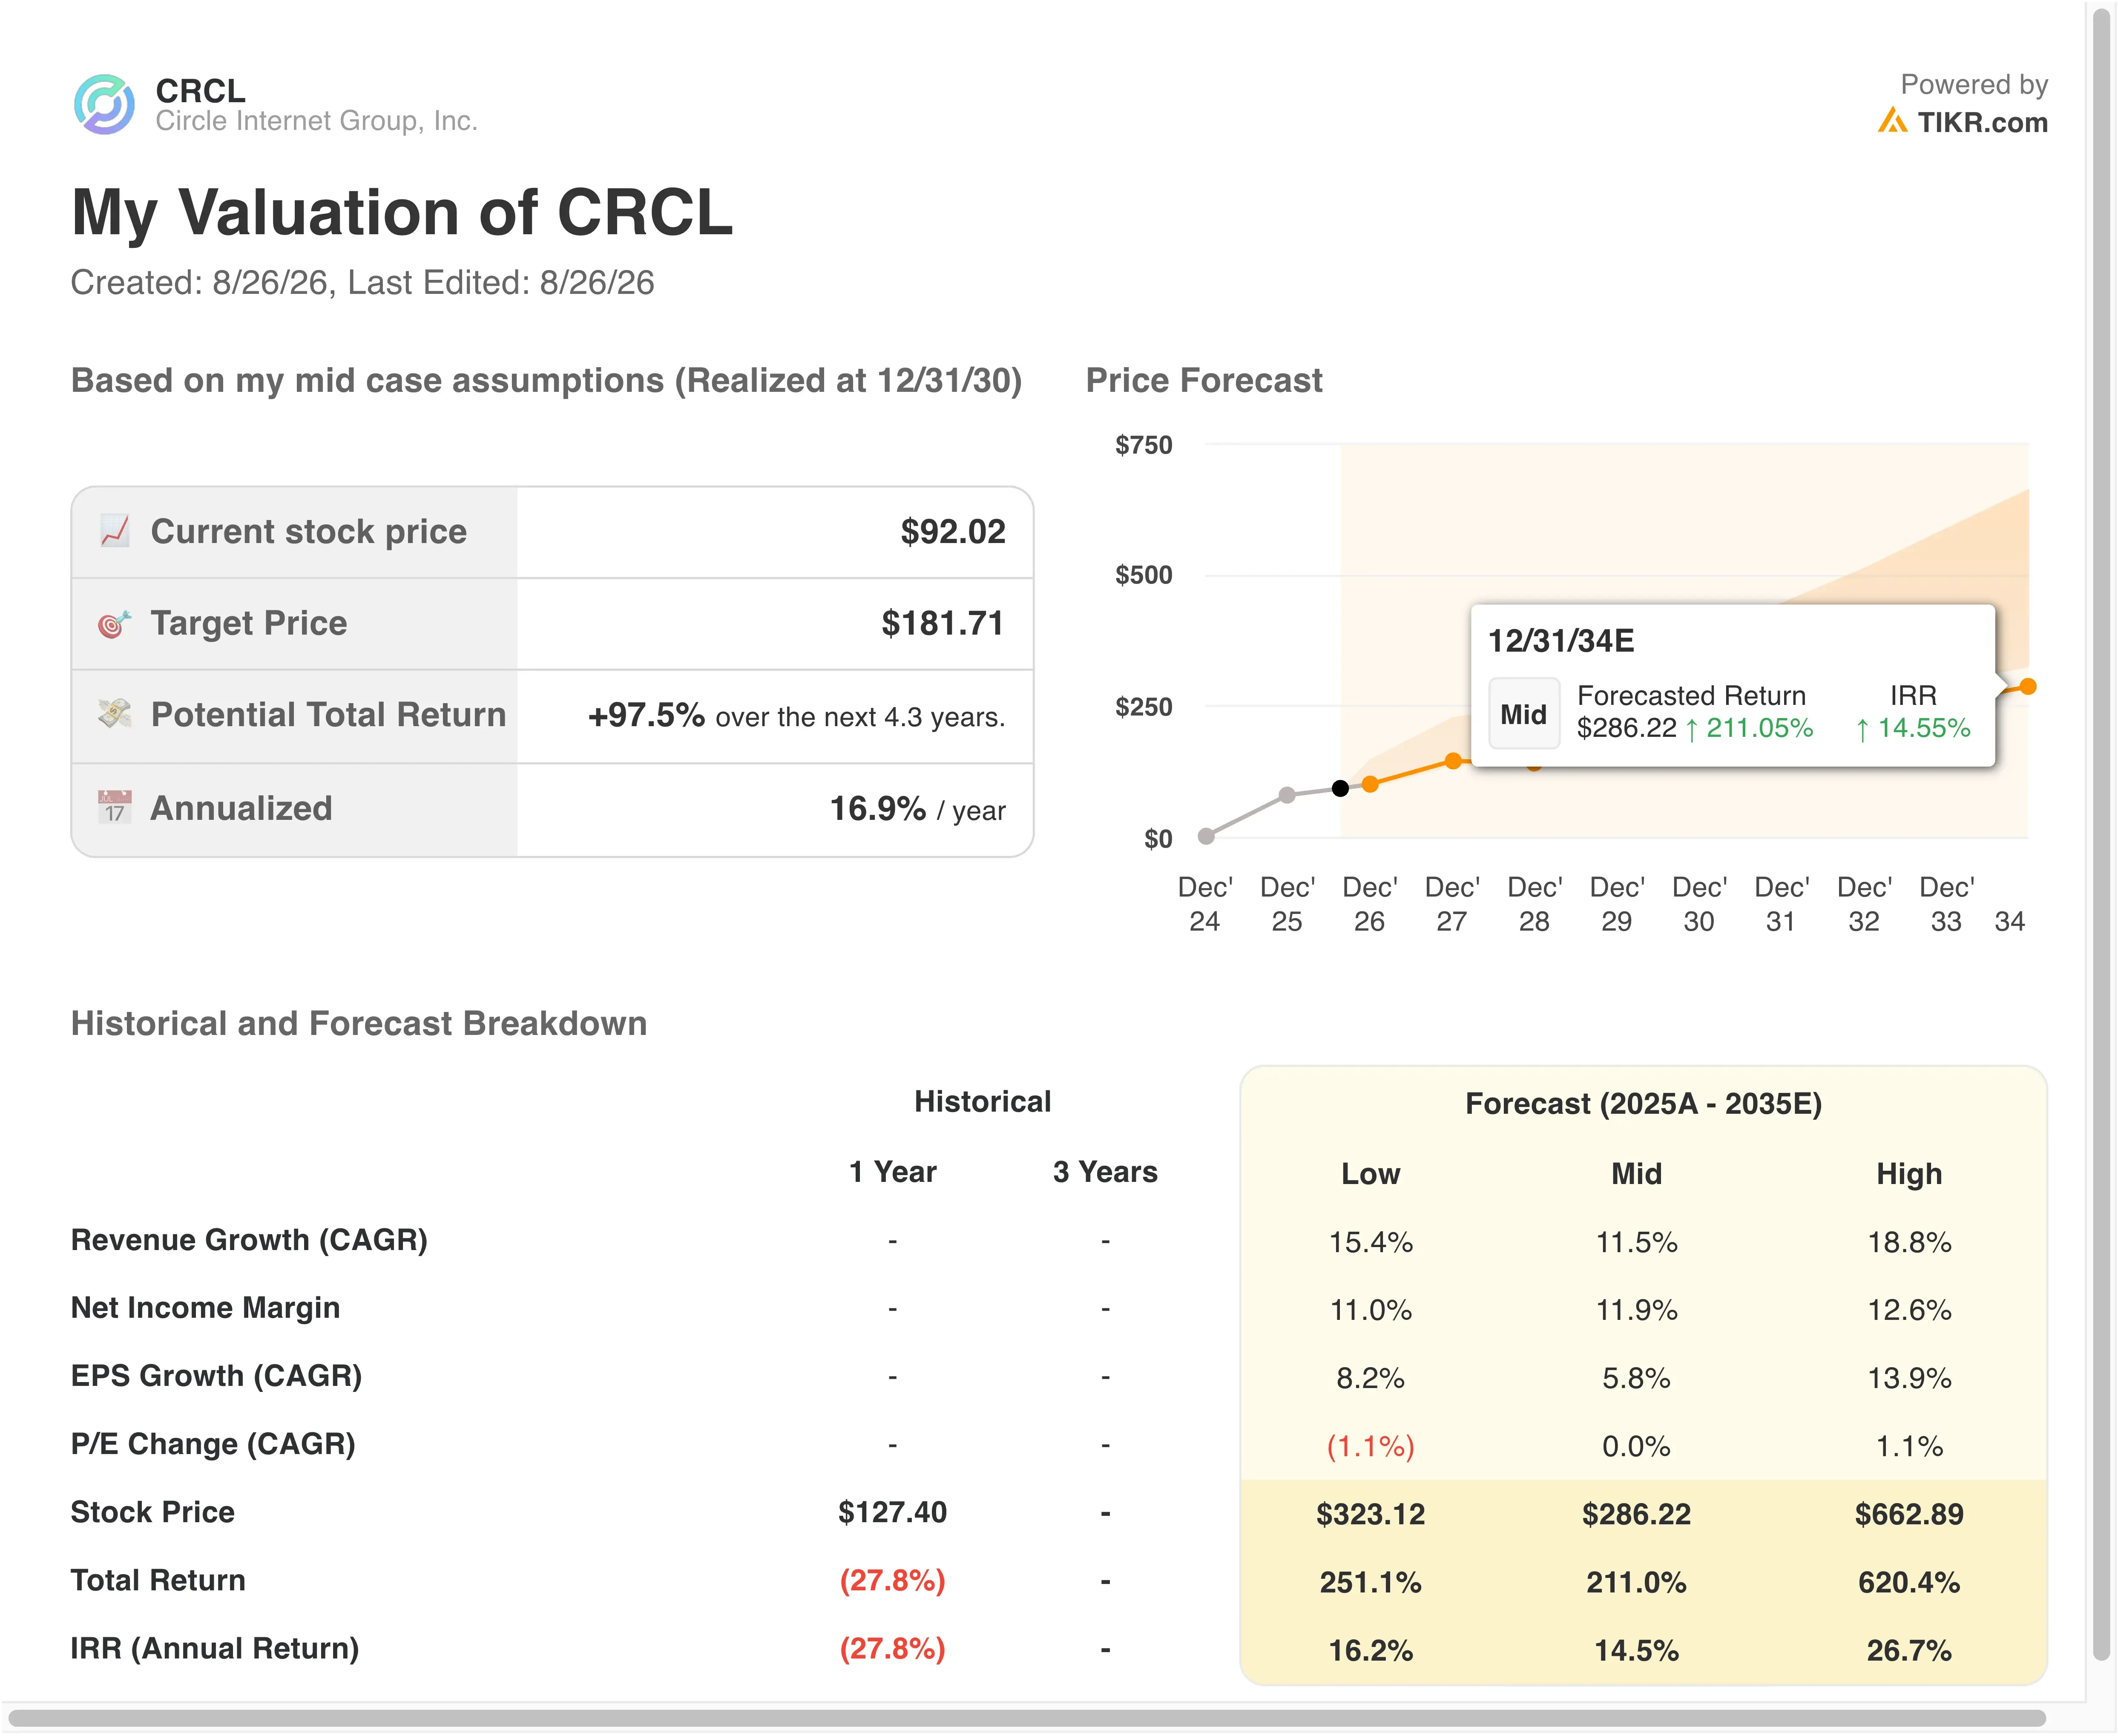Click the $181.71 target price value
This screenshot has height=1736, width=2118.
pos(942,624)
